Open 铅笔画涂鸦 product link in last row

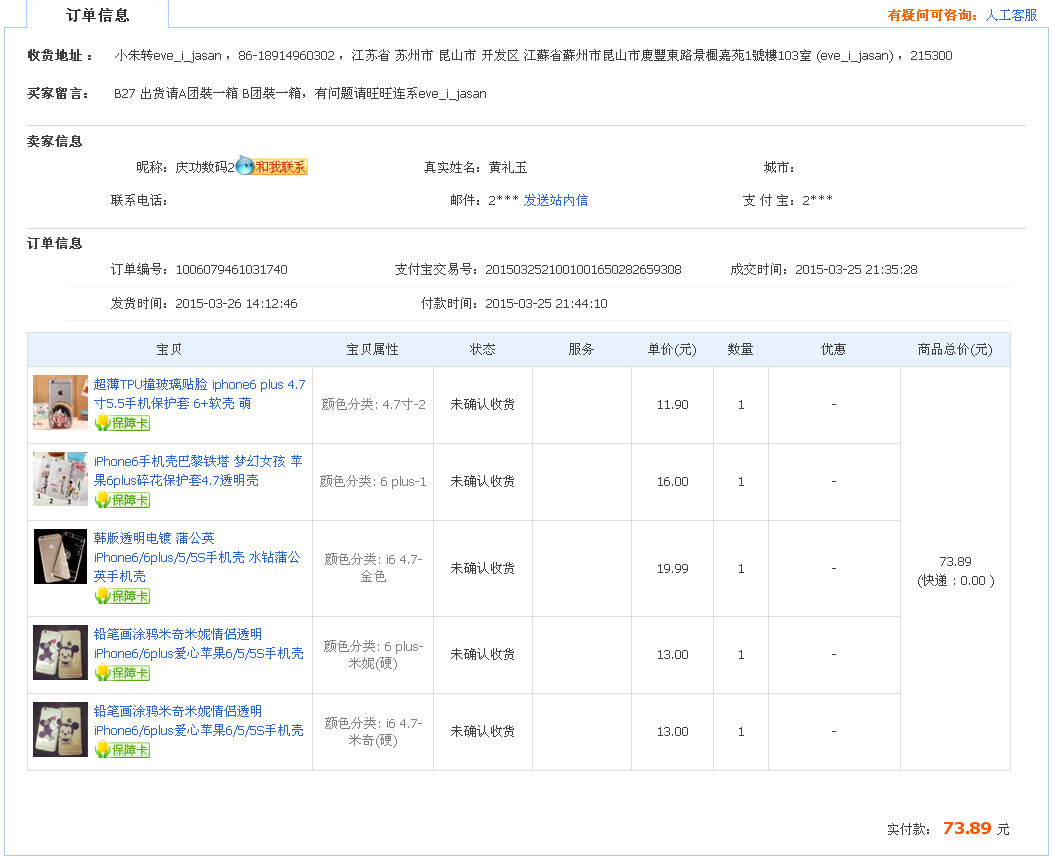point(198,720)
